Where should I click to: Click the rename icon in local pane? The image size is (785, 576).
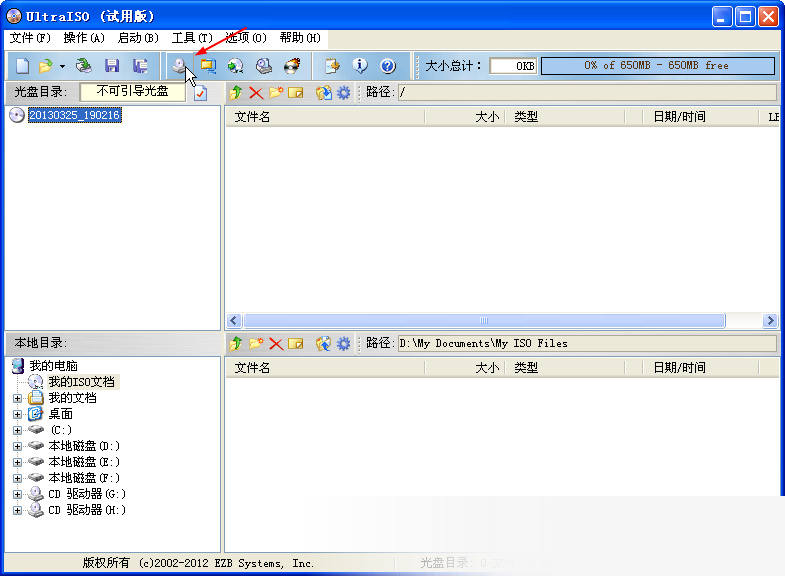pyautogui.click(x=295, y=343)
